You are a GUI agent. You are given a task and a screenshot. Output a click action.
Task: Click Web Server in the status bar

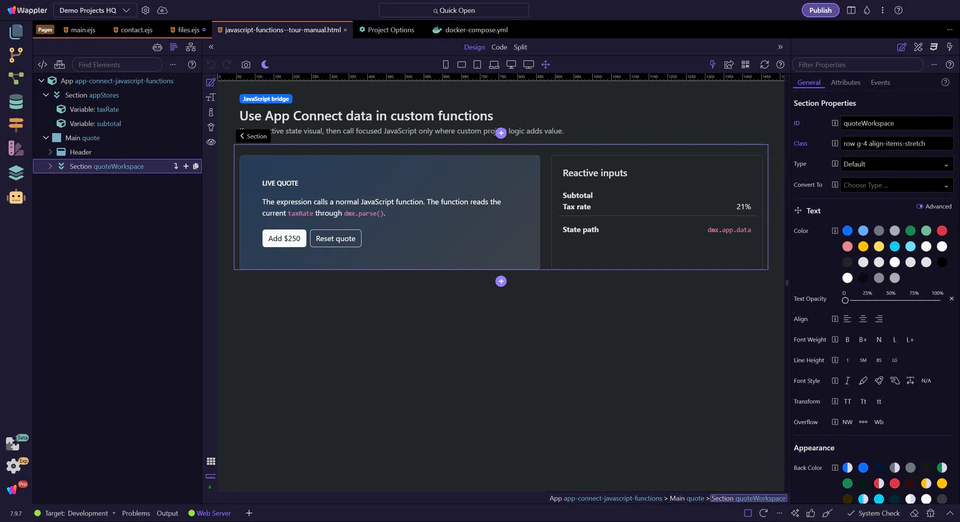(x=209, y=513)
